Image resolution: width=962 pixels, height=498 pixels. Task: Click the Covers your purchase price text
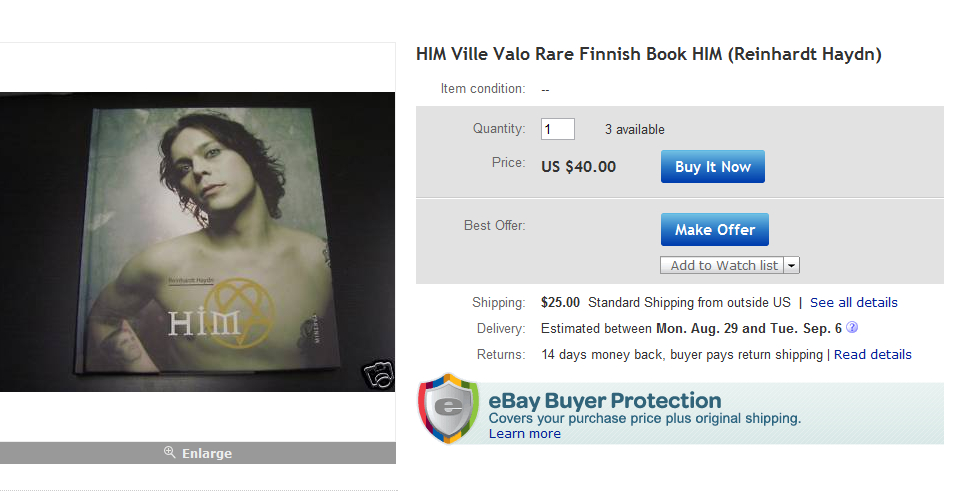tap(645, 419)
